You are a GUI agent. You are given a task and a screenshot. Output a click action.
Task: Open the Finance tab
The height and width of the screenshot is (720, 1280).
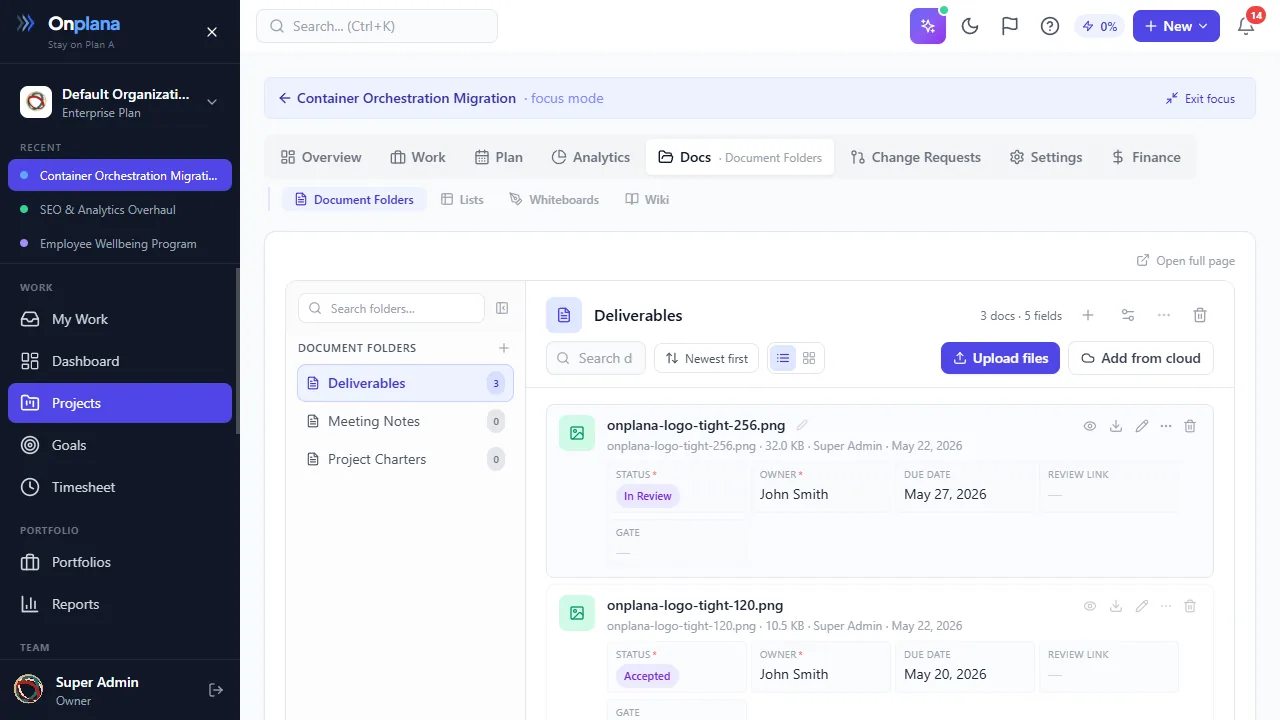(x=1146, y=157)
